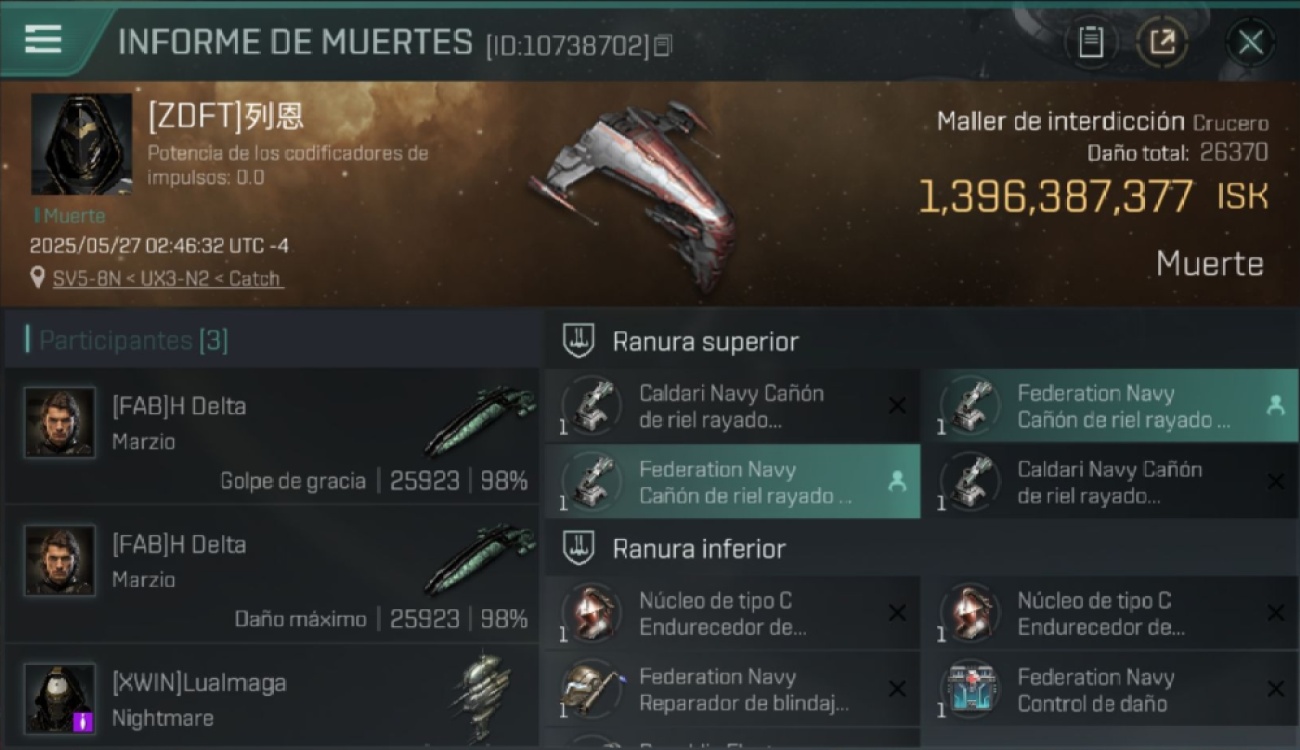Copy the kill report ID
The width and height of the screenshot is (1300, 750).
point(662,46)
